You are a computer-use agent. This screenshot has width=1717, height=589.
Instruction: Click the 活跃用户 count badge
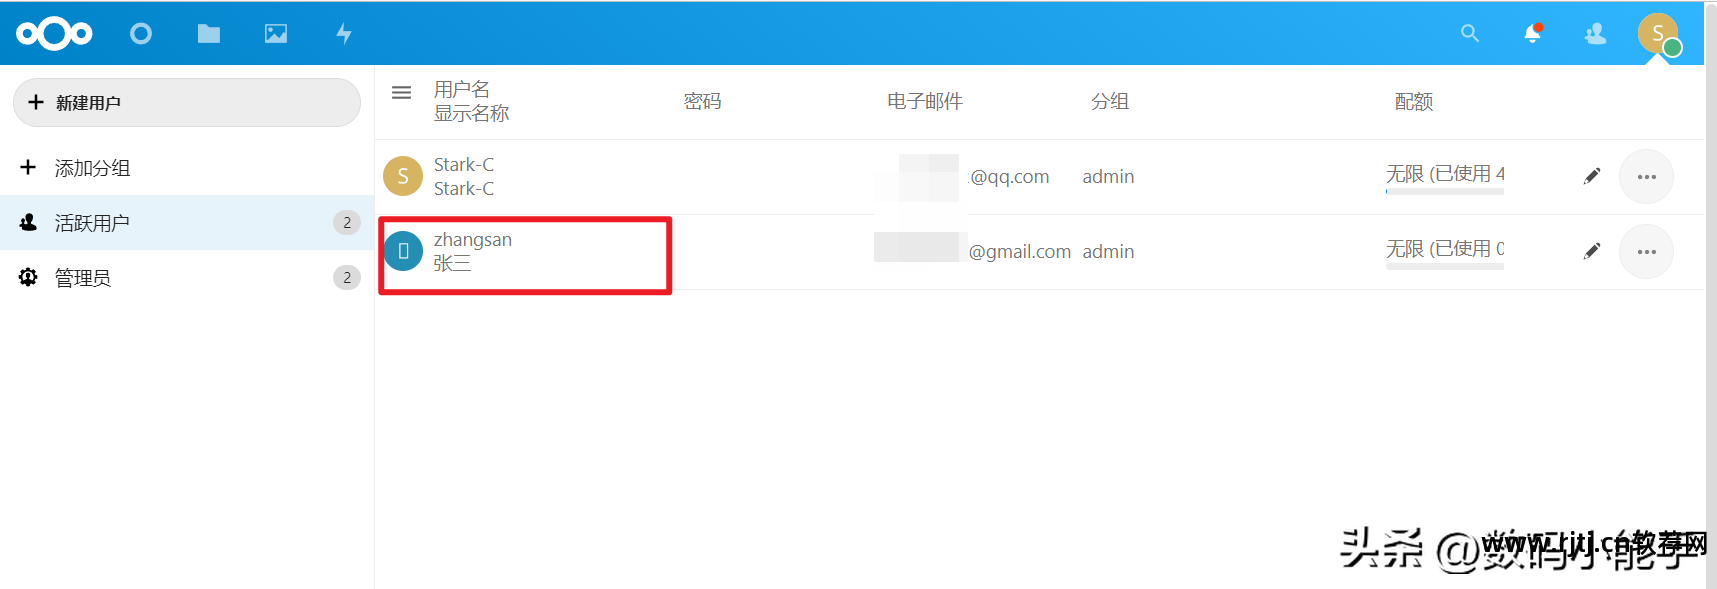click(x=347, y=223)
